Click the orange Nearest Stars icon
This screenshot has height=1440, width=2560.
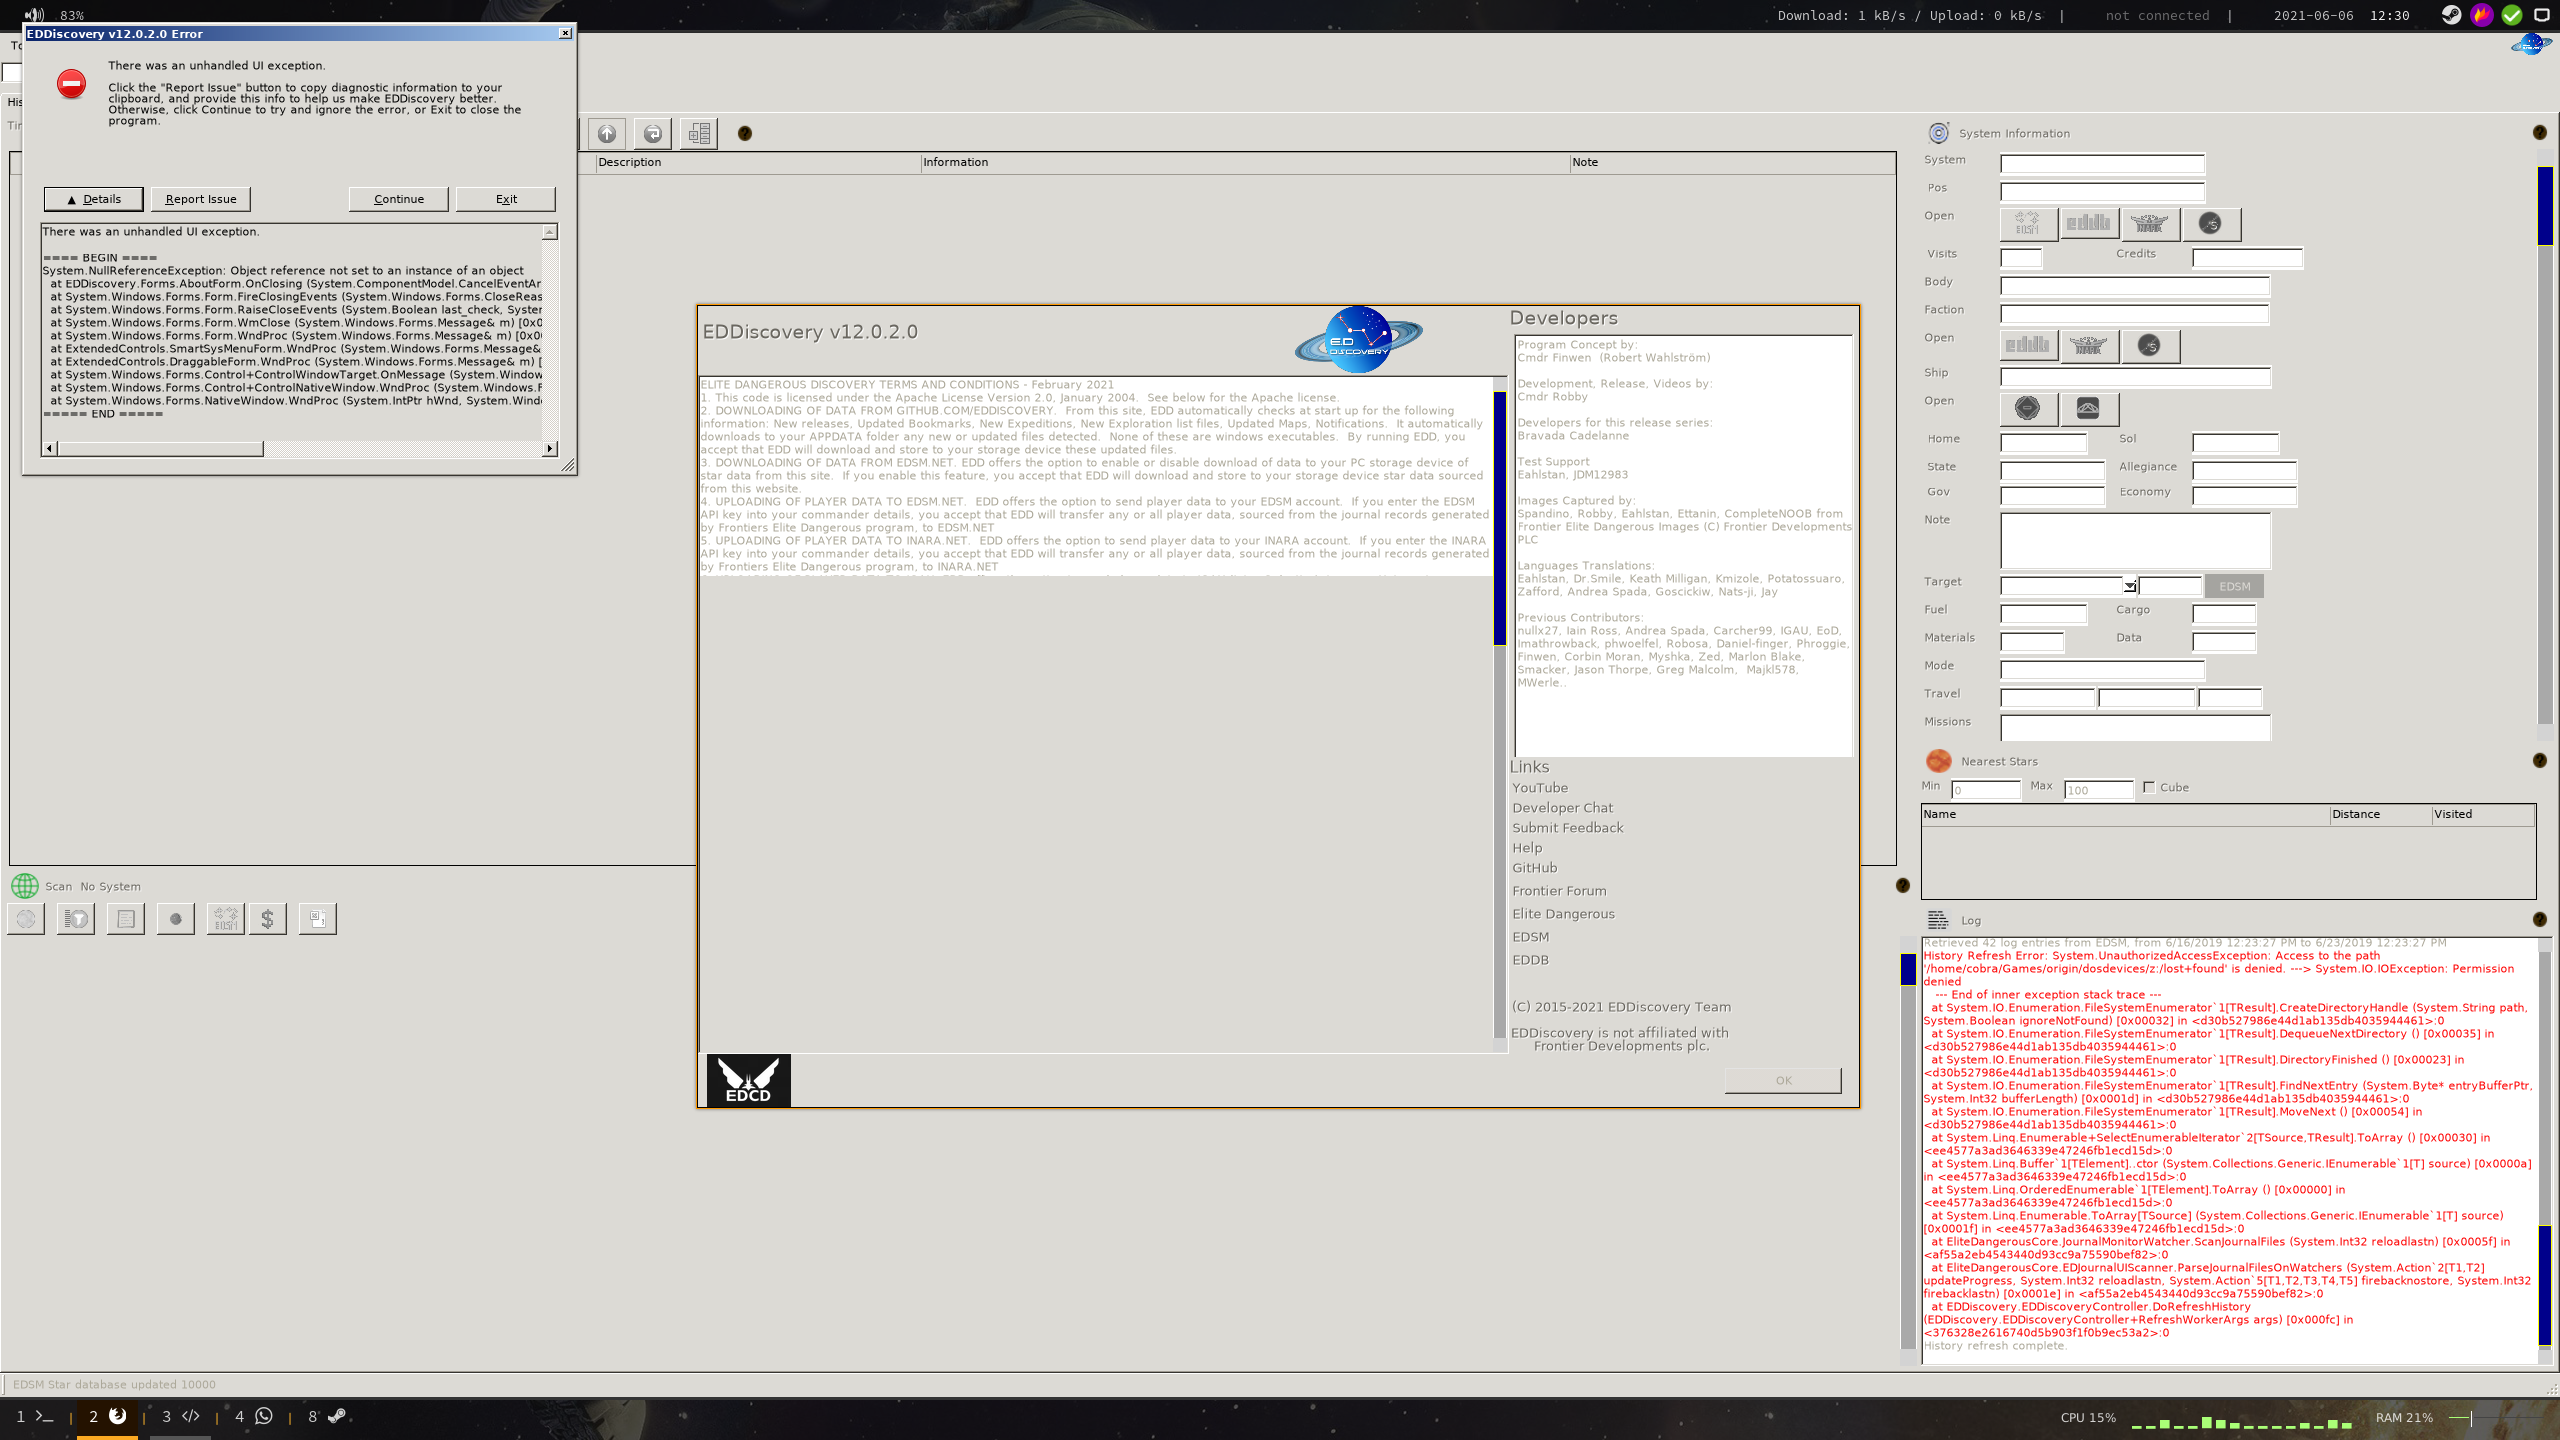coord(1938,760)
